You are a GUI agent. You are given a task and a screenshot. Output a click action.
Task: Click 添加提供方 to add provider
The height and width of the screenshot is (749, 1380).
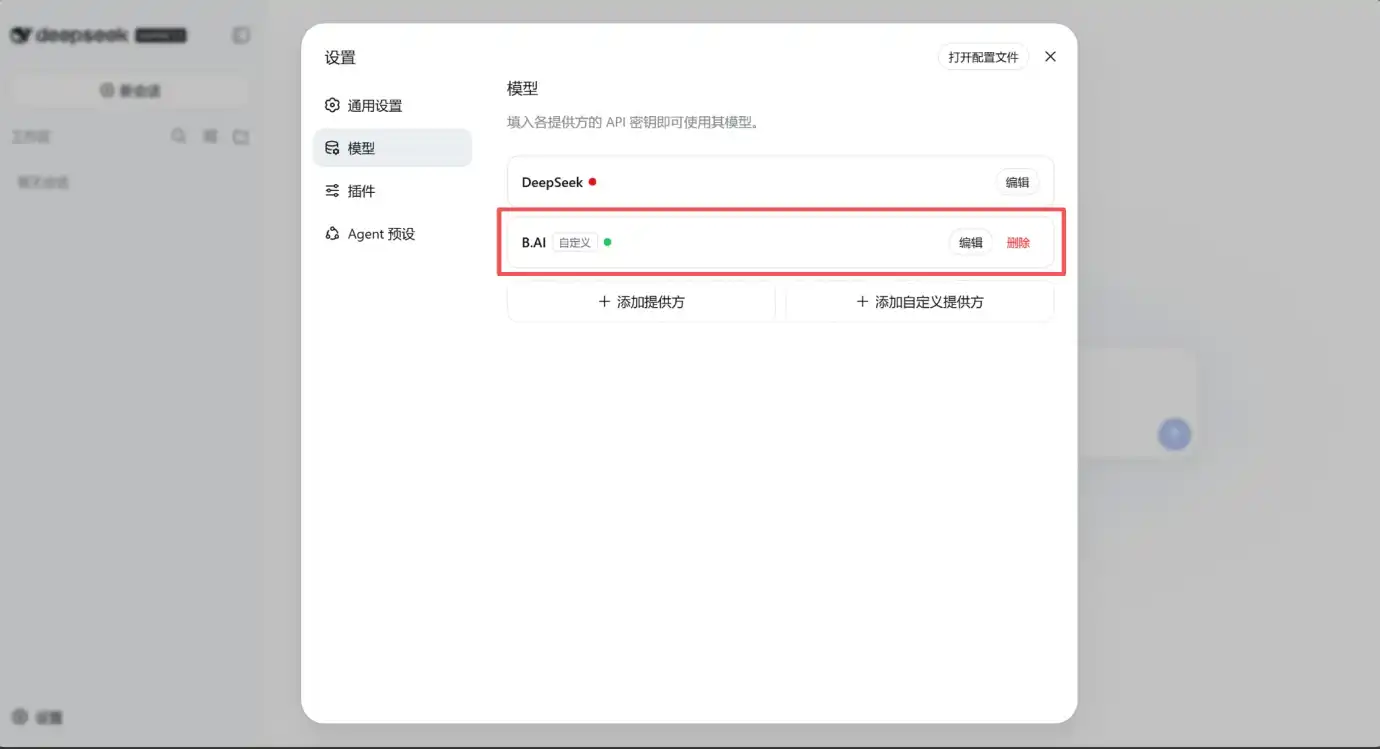point(641,301)
